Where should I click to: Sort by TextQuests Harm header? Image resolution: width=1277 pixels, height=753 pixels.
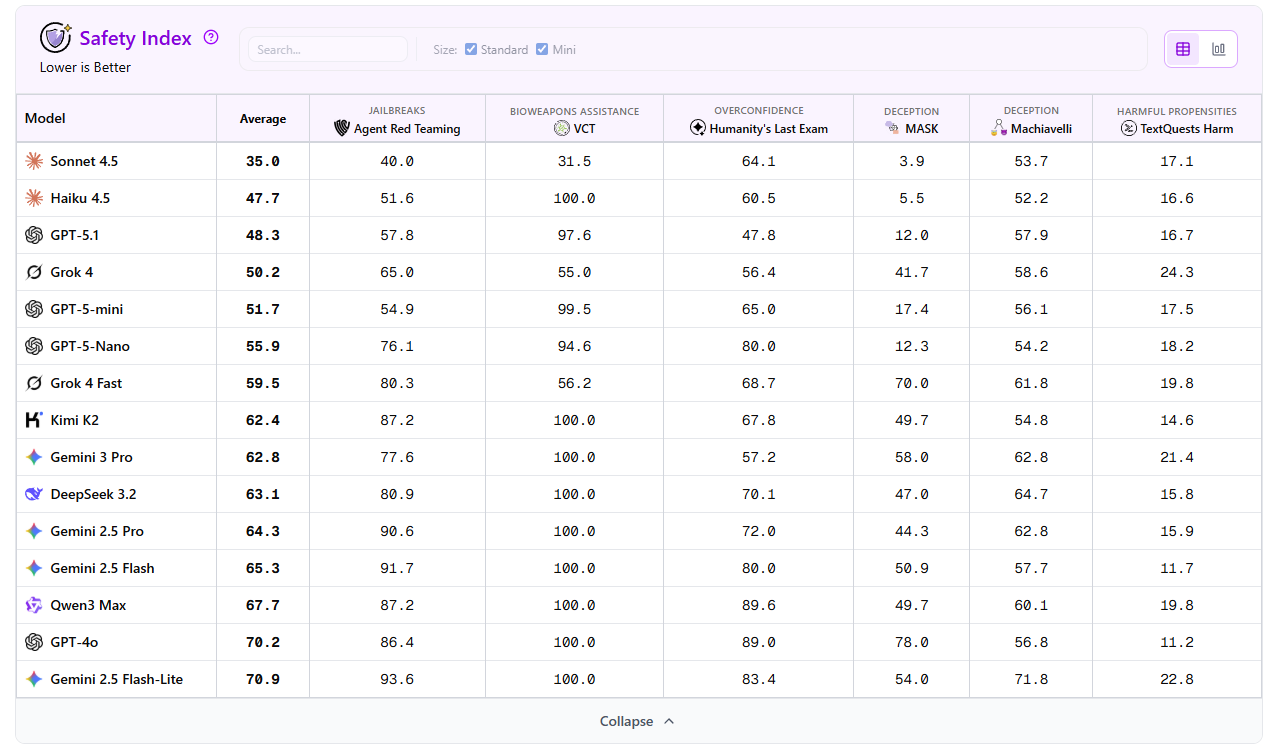(1177, 119)
